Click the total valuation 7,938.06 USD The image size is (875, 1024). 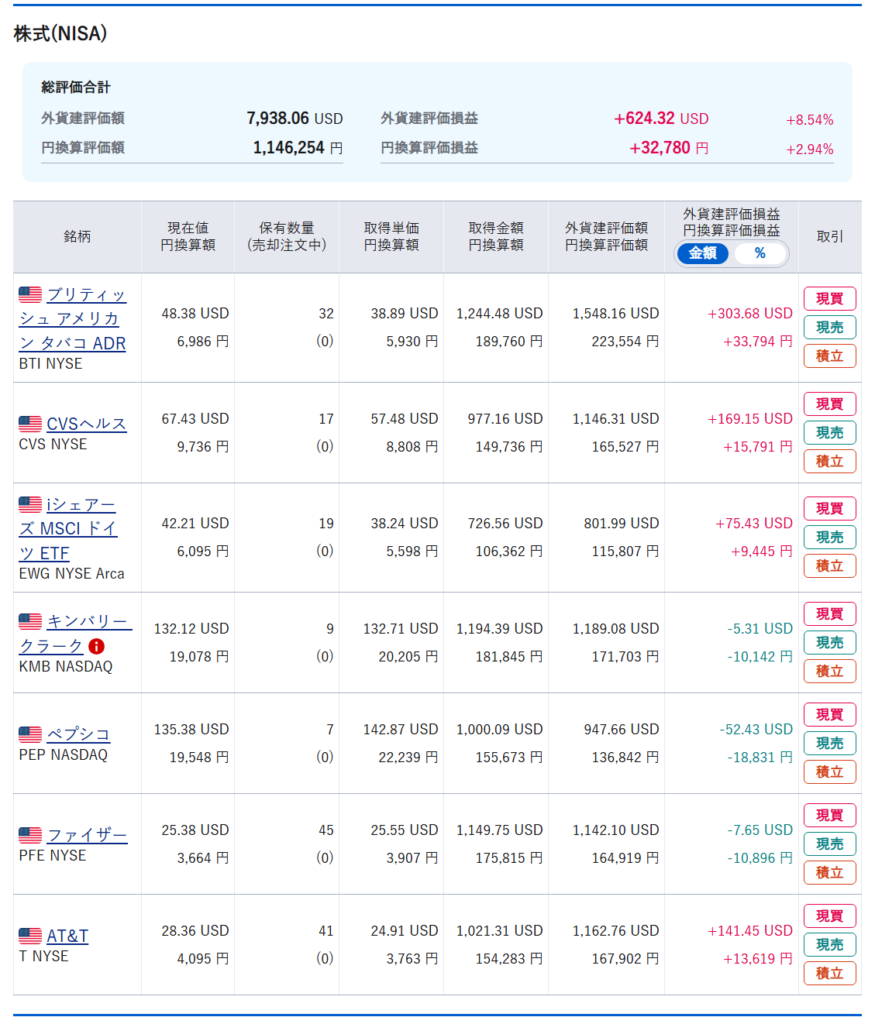(294, 118)
